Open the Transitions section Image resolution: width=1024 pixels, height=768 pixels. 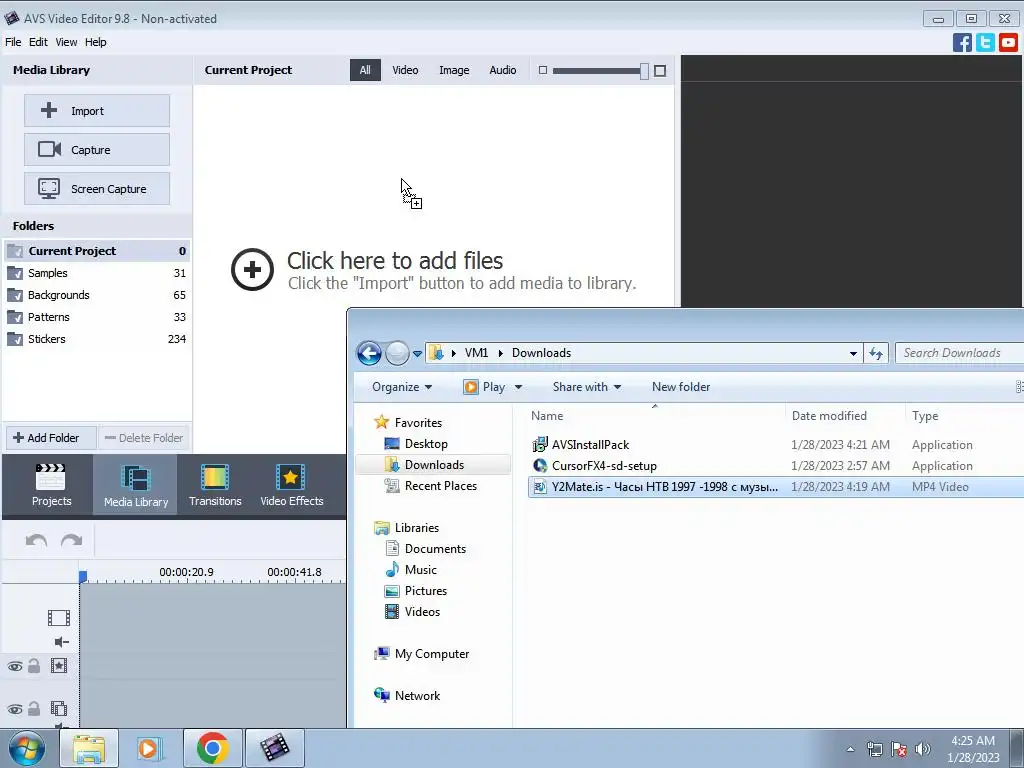tap(215, 485)
